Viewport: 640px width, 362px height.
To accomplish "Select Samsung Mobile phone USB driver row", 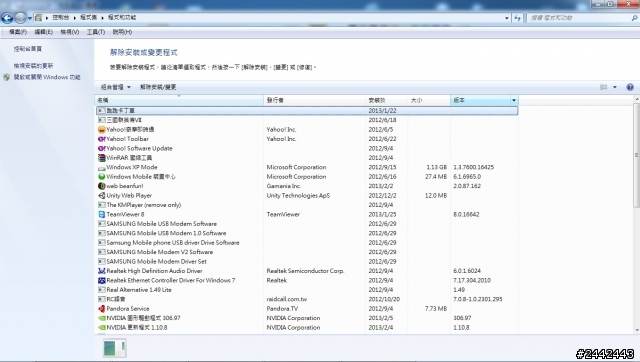I will (x=307, y=242).
